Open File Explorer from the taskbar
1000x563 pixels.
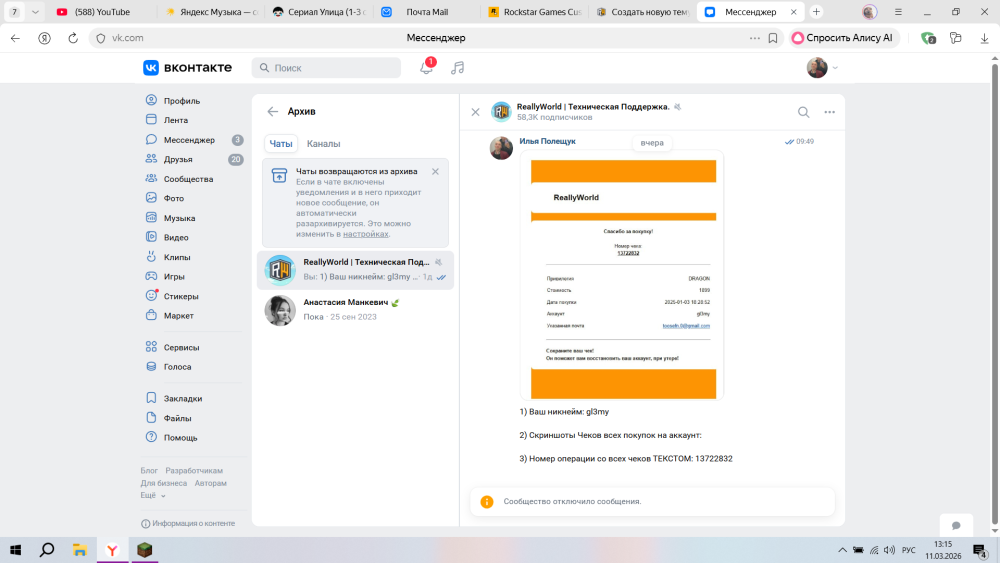[x=80, y=550]
